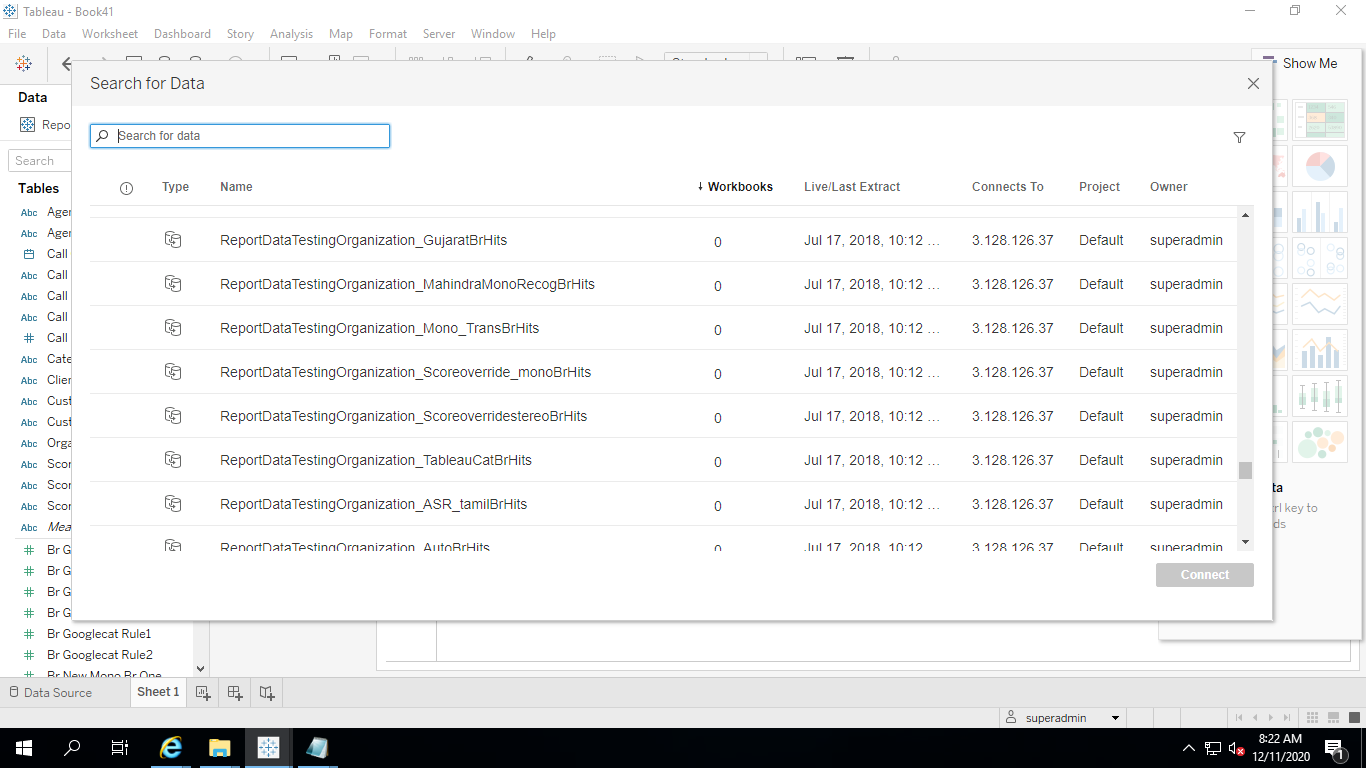This screenshot has width=1366, height=768.
Task: Click the New Dashboard icon
Action: coord(235,692)
